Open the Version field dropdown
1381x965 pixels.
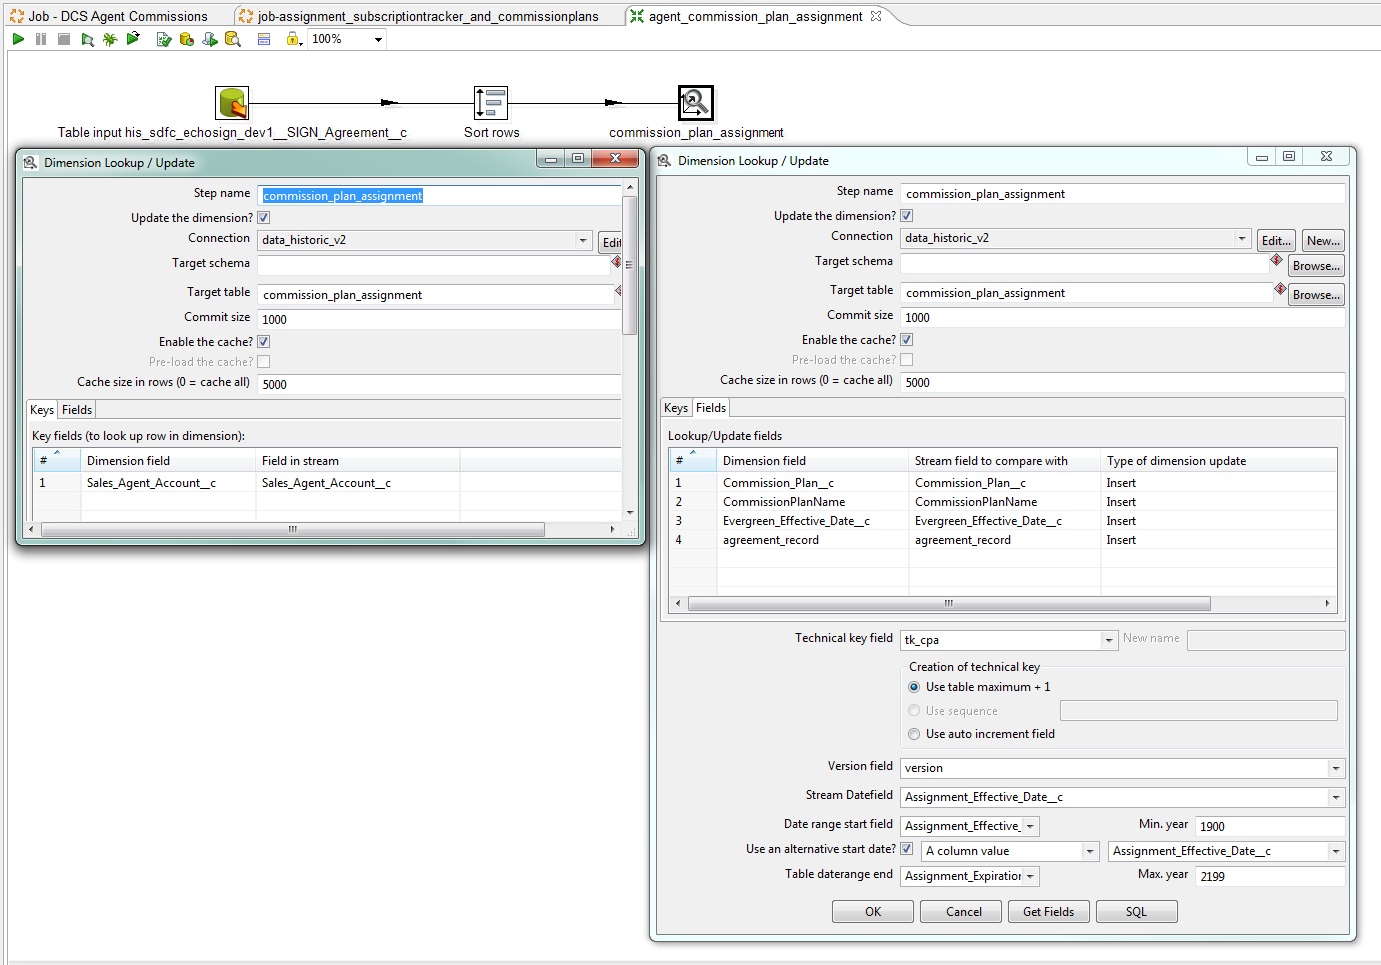(x=1335, y=768)
